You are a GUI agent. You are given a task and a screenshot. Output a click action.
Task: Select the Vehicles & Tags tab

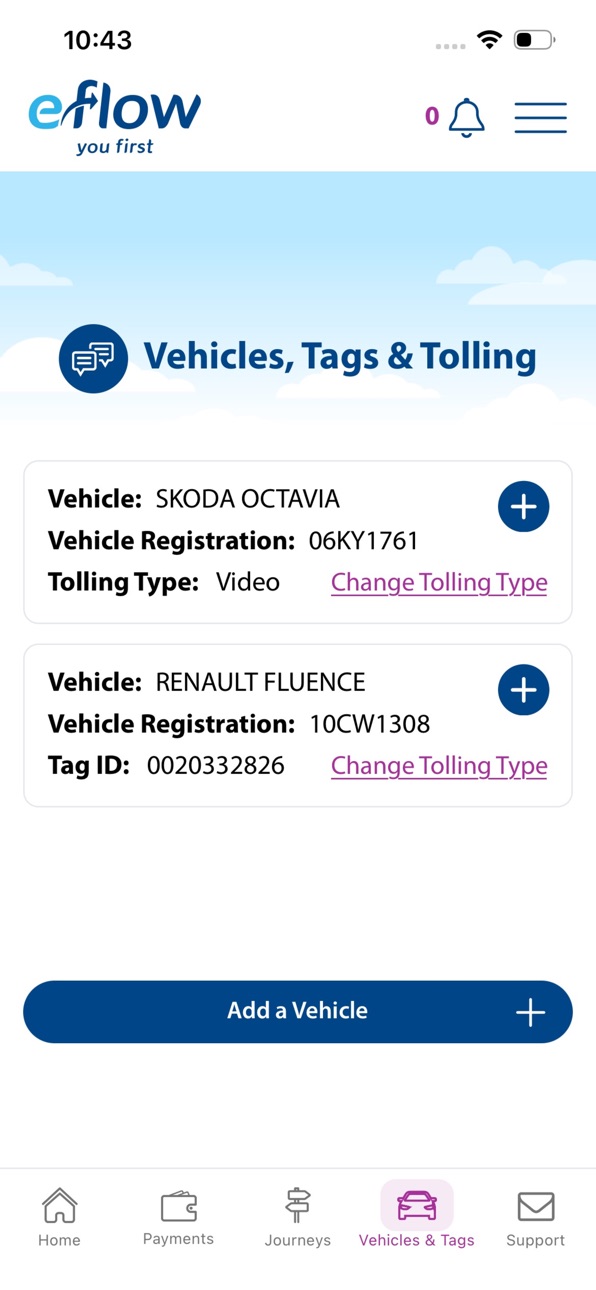point(417,1215)
